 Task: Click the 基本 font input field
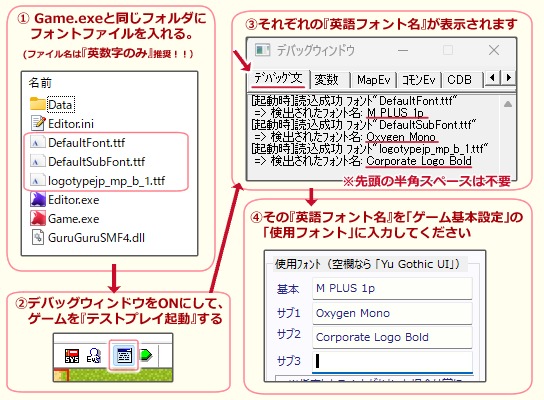(x=392, y=288)
